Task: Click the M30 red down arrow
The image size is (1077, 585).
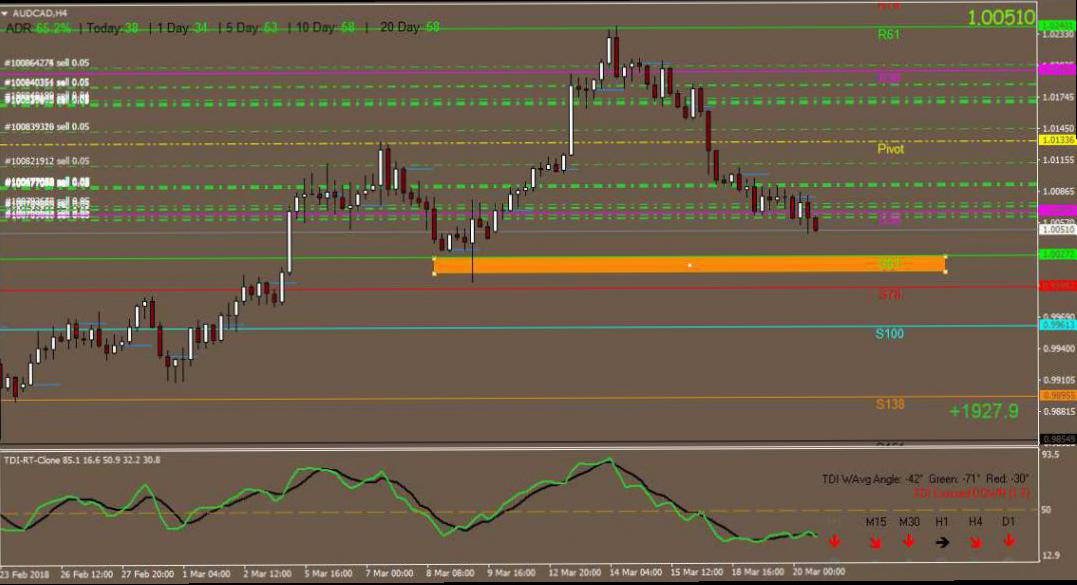Action: (908, 542)
